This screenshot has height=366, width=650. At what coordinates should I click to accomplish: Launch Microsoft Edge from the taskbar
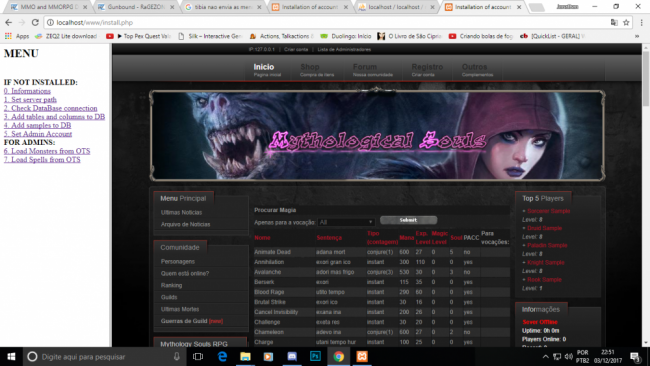coord(222,356)
